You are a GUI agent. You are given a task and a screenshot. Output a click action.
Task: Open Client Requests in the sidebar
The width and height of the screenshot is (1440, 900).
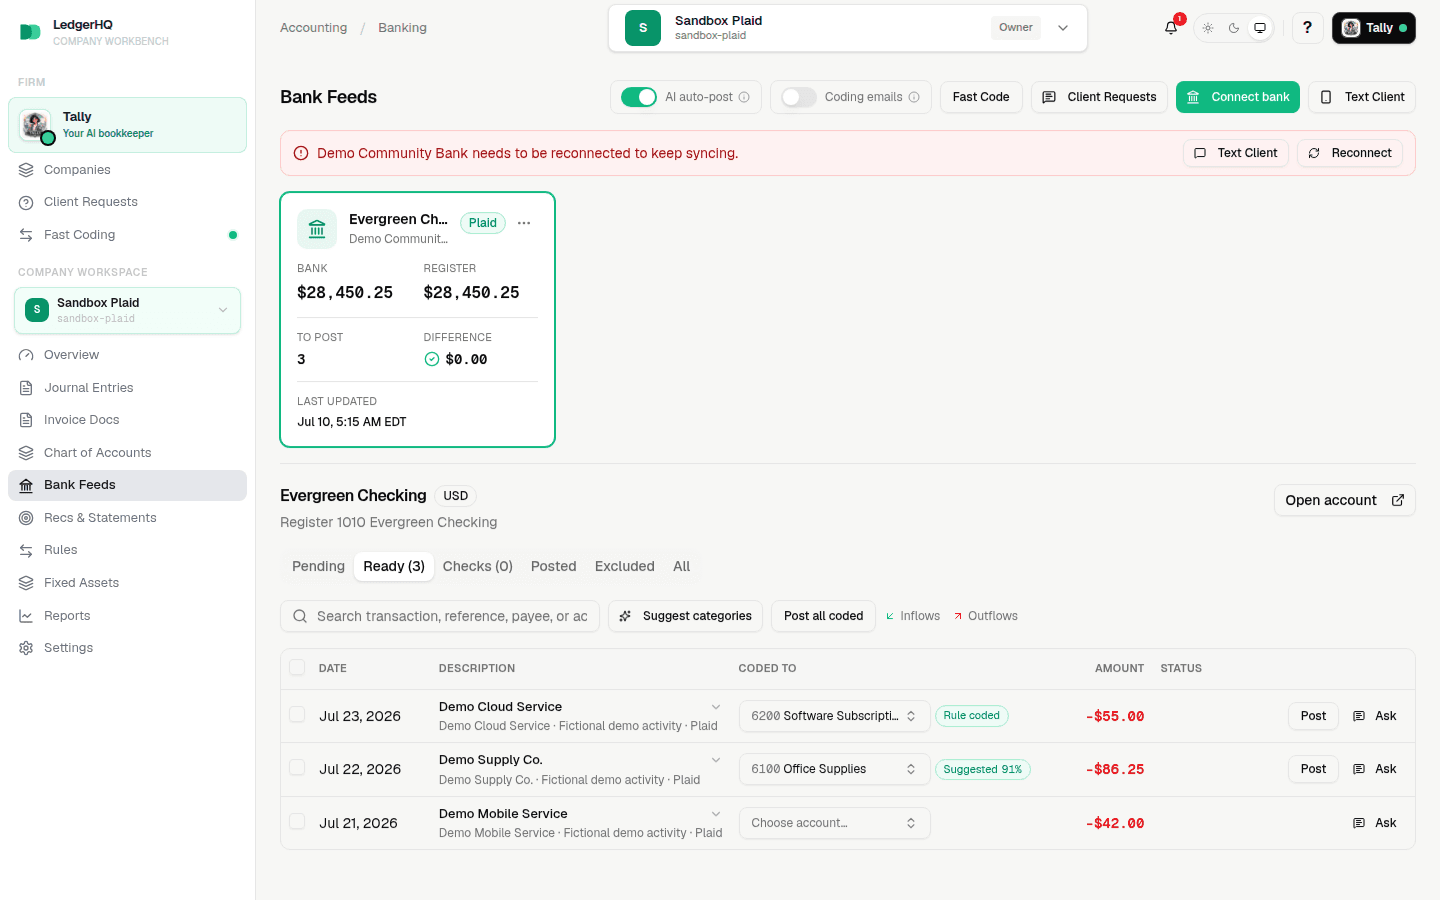[127, 202]
